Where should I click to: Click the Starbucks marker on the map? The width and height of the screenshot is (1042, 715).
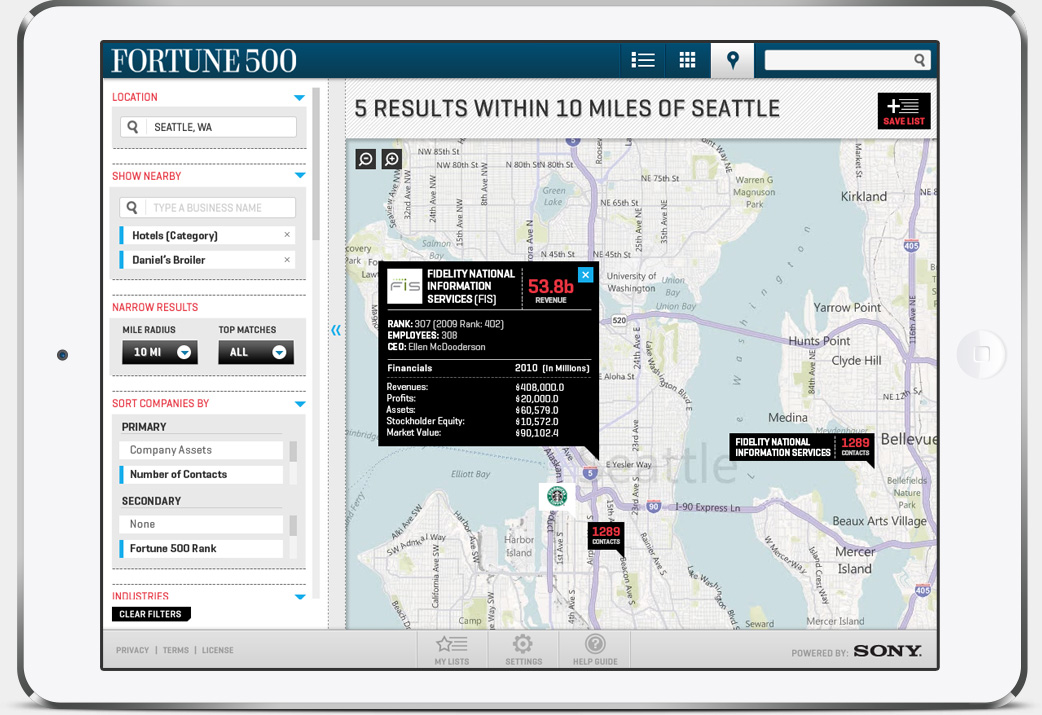556,496
